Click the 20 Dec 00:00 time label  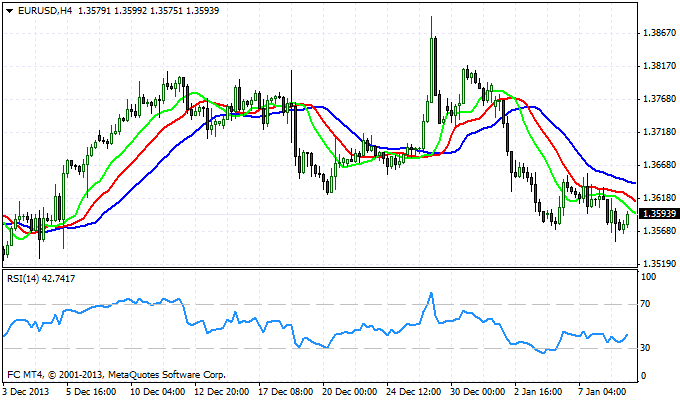tap(350, 392)
